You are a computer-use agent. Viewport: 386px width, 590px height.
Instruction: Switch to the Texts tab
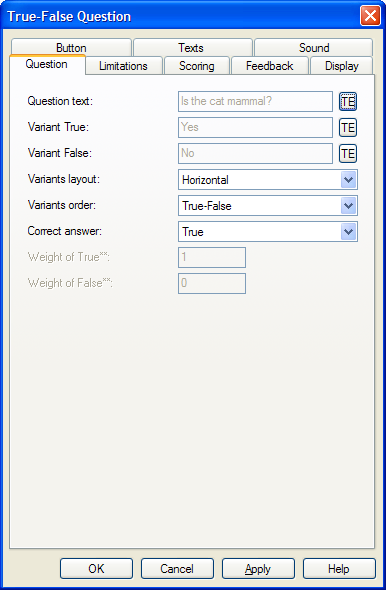click(193, 47)
